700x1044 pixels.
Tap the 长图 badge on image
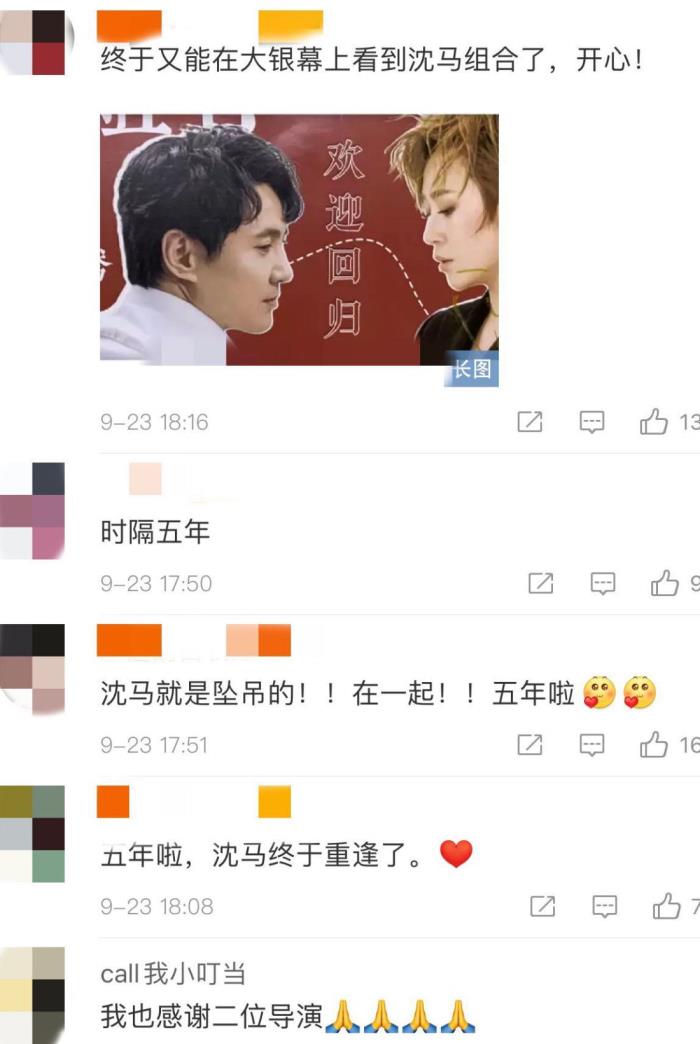(472, 368)
